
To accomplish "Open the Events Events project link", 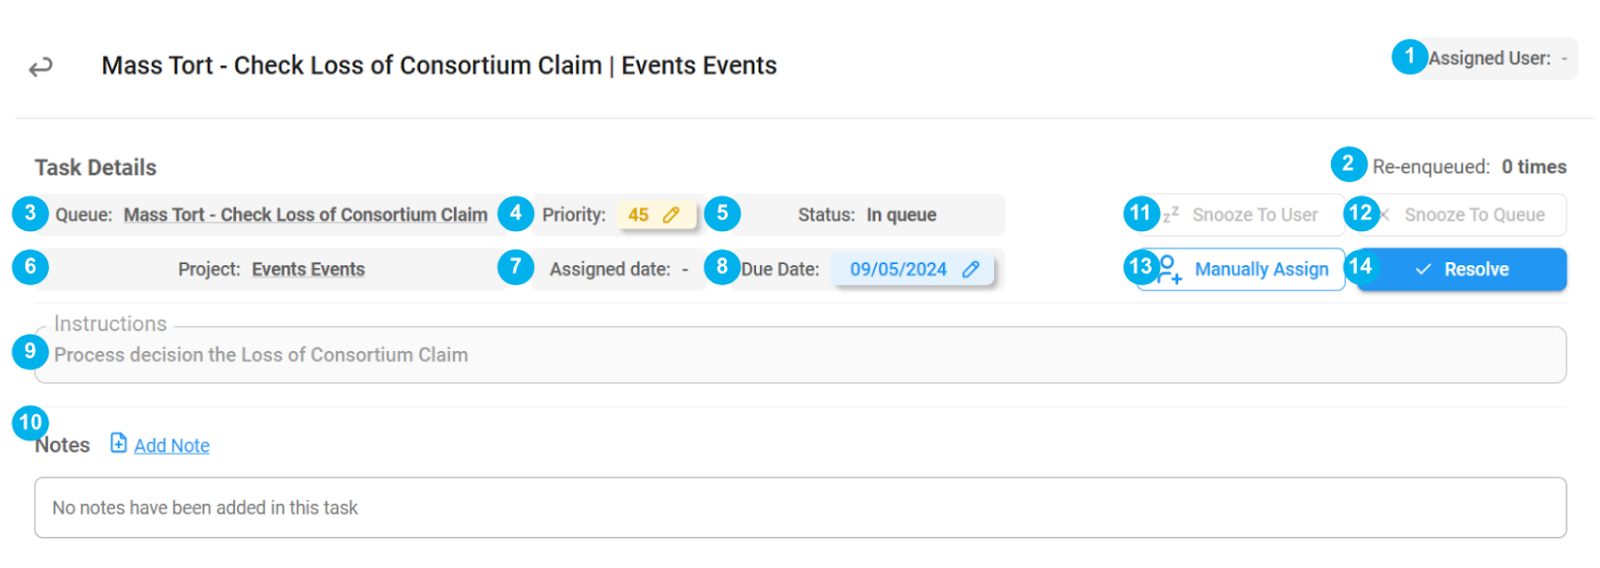I will click(308, 269).
